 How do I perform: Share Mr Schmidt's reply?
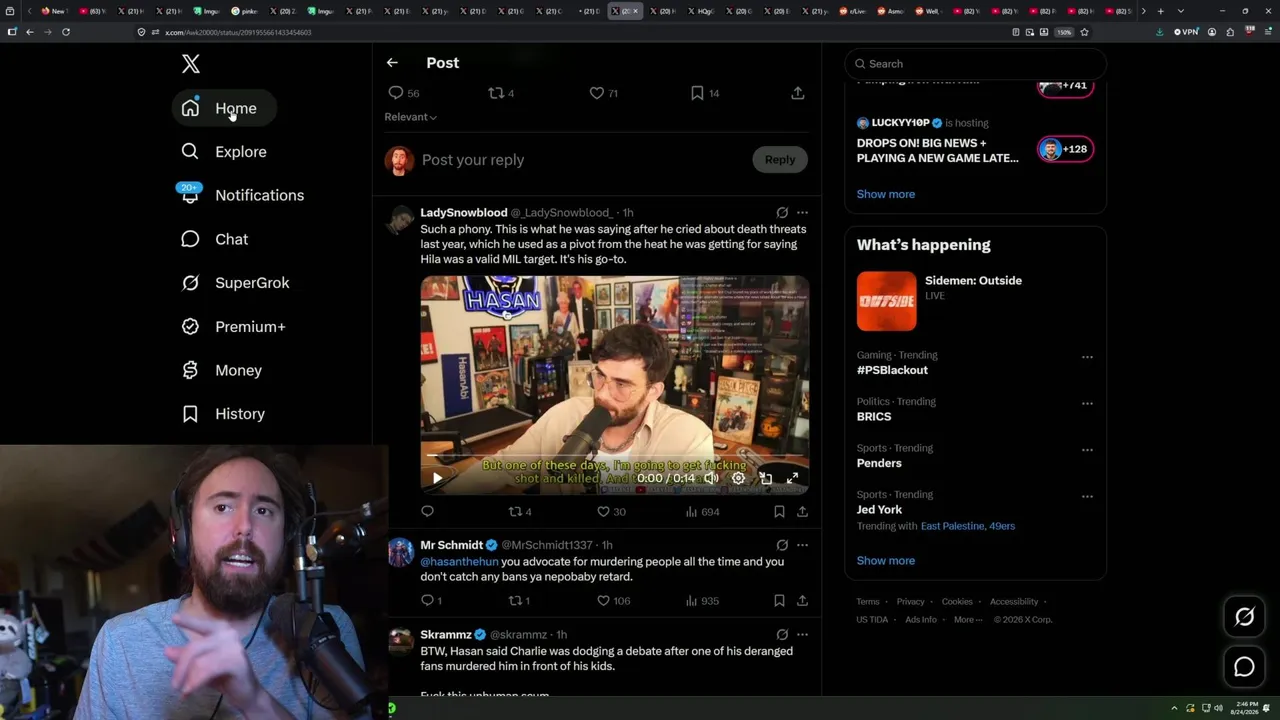pos(802,601)
